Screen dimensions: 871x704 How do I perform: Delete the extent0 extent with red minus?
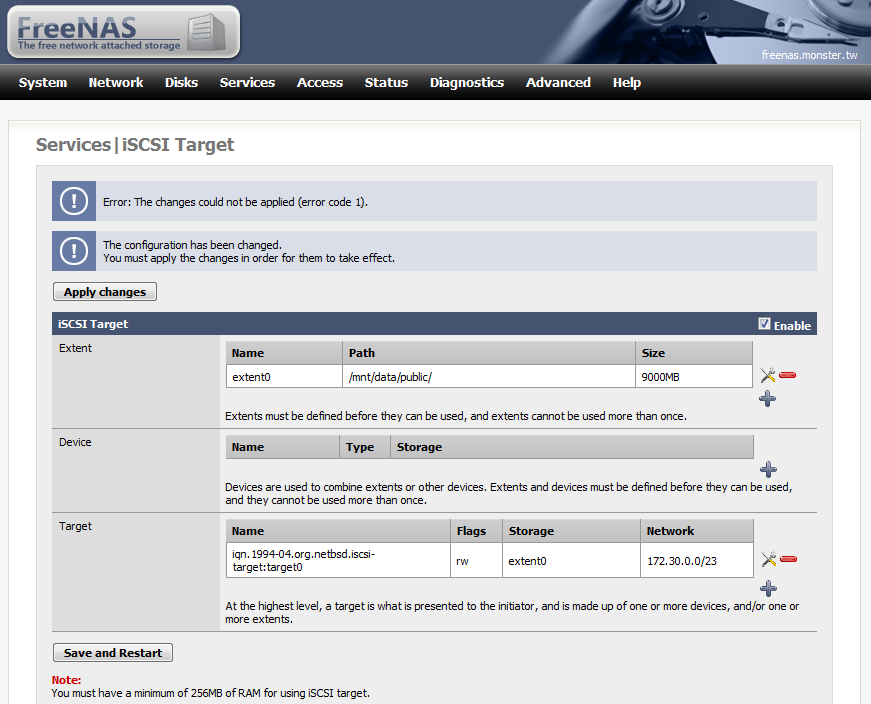788,376
